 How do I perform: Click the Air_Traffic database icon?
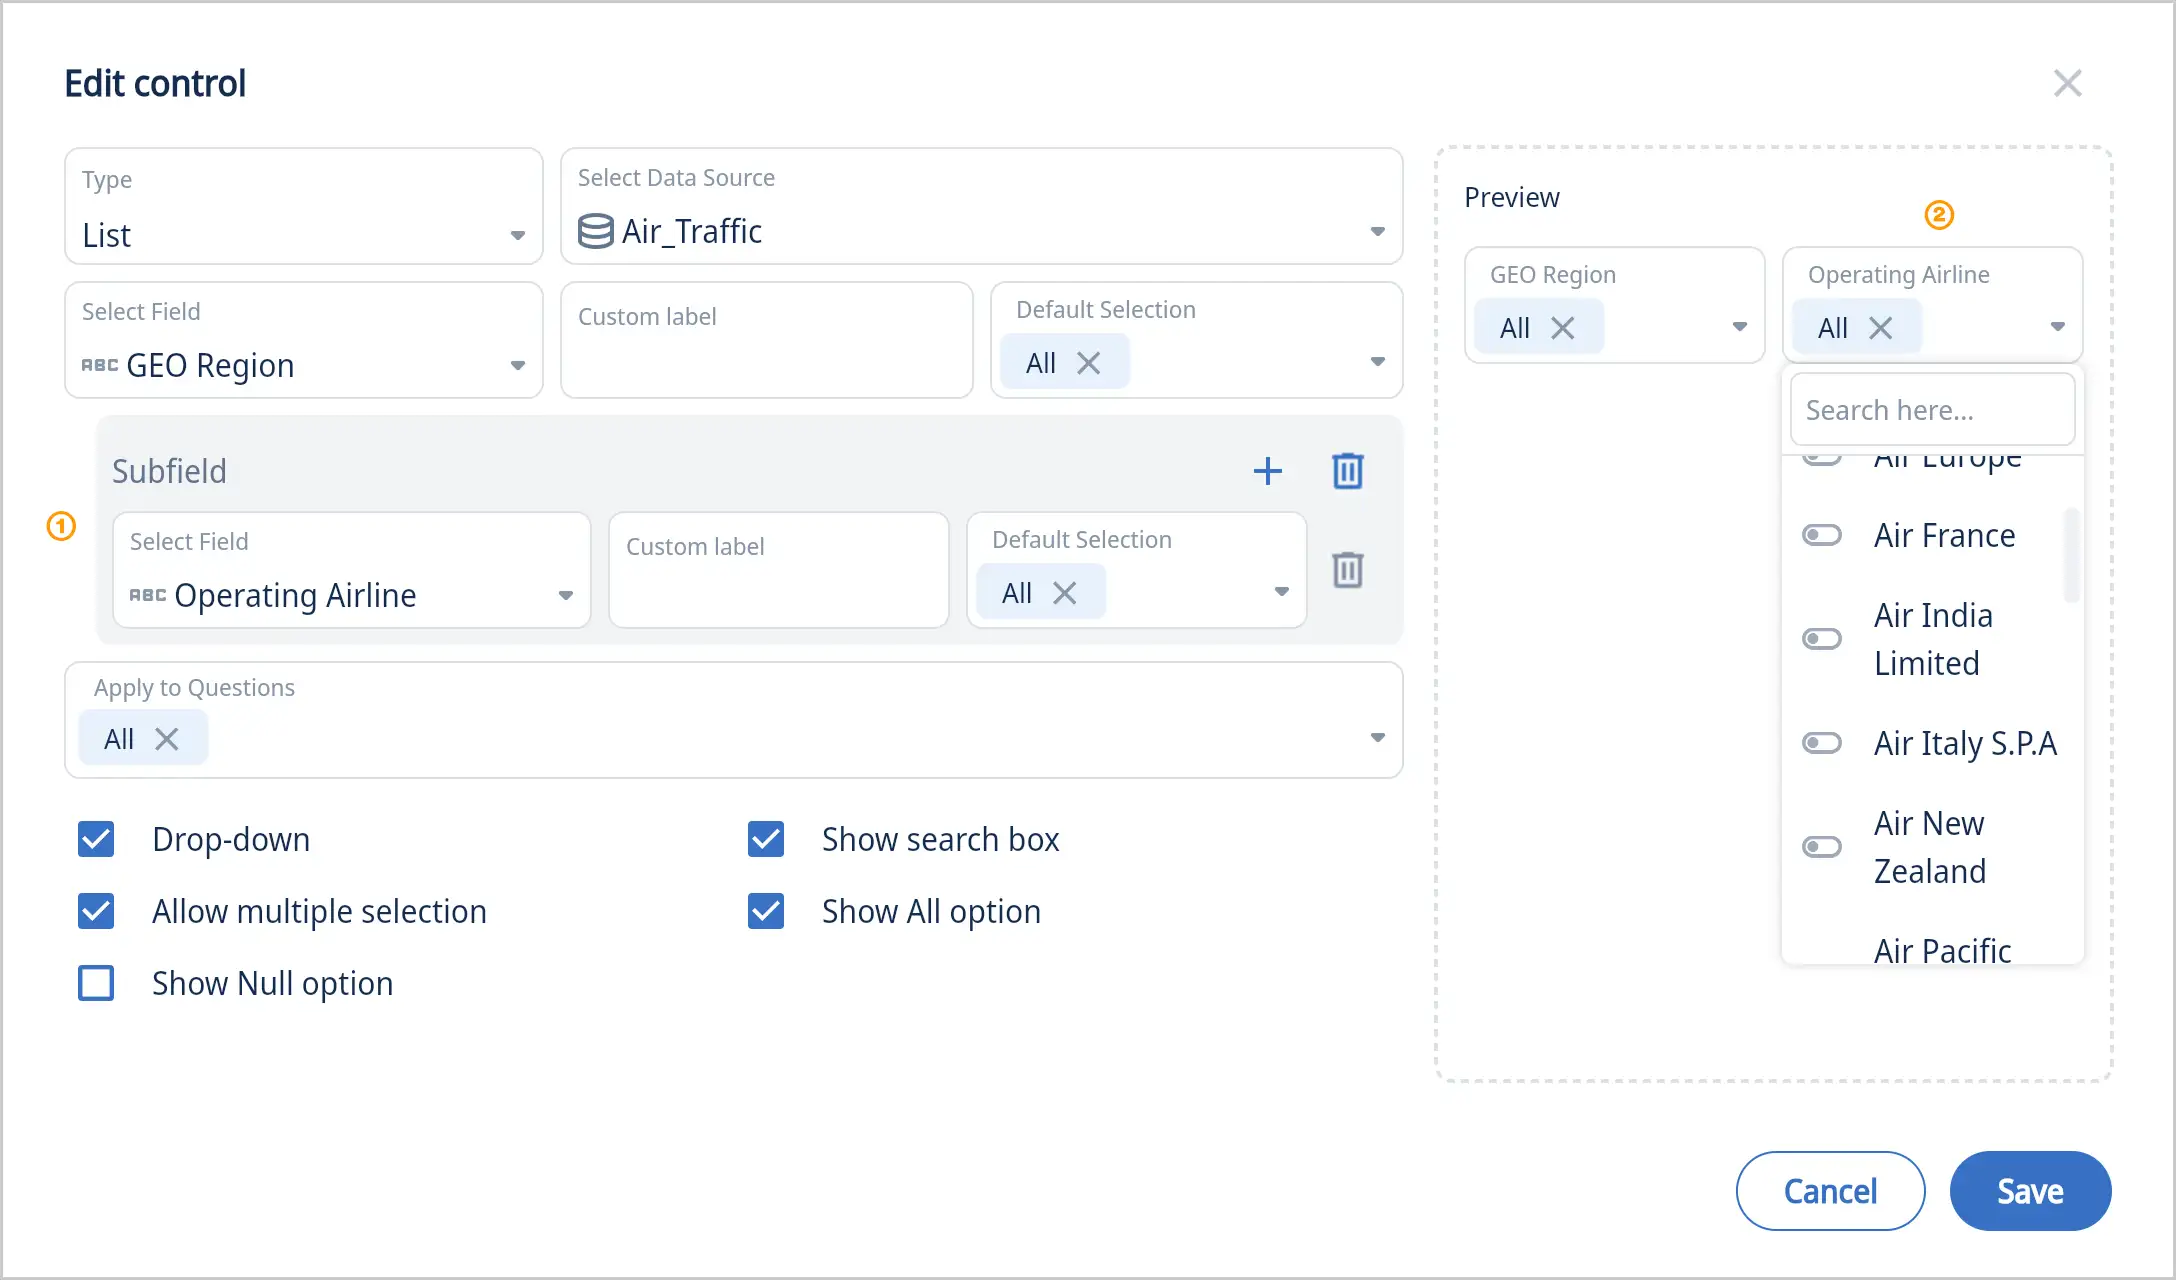[595, 231]
